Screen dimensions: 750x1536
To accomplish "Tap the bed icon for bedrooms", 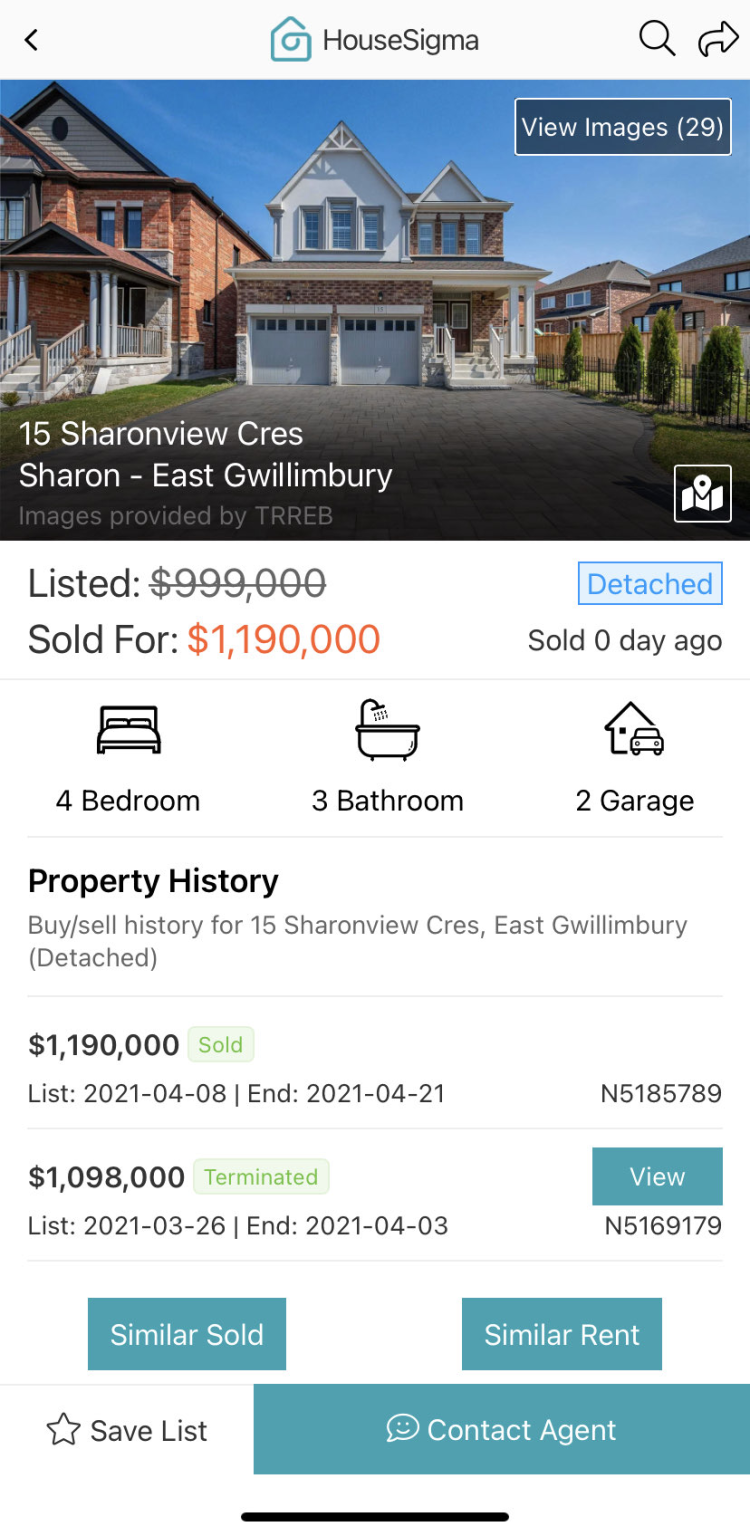I will click(x=128, y=730).
